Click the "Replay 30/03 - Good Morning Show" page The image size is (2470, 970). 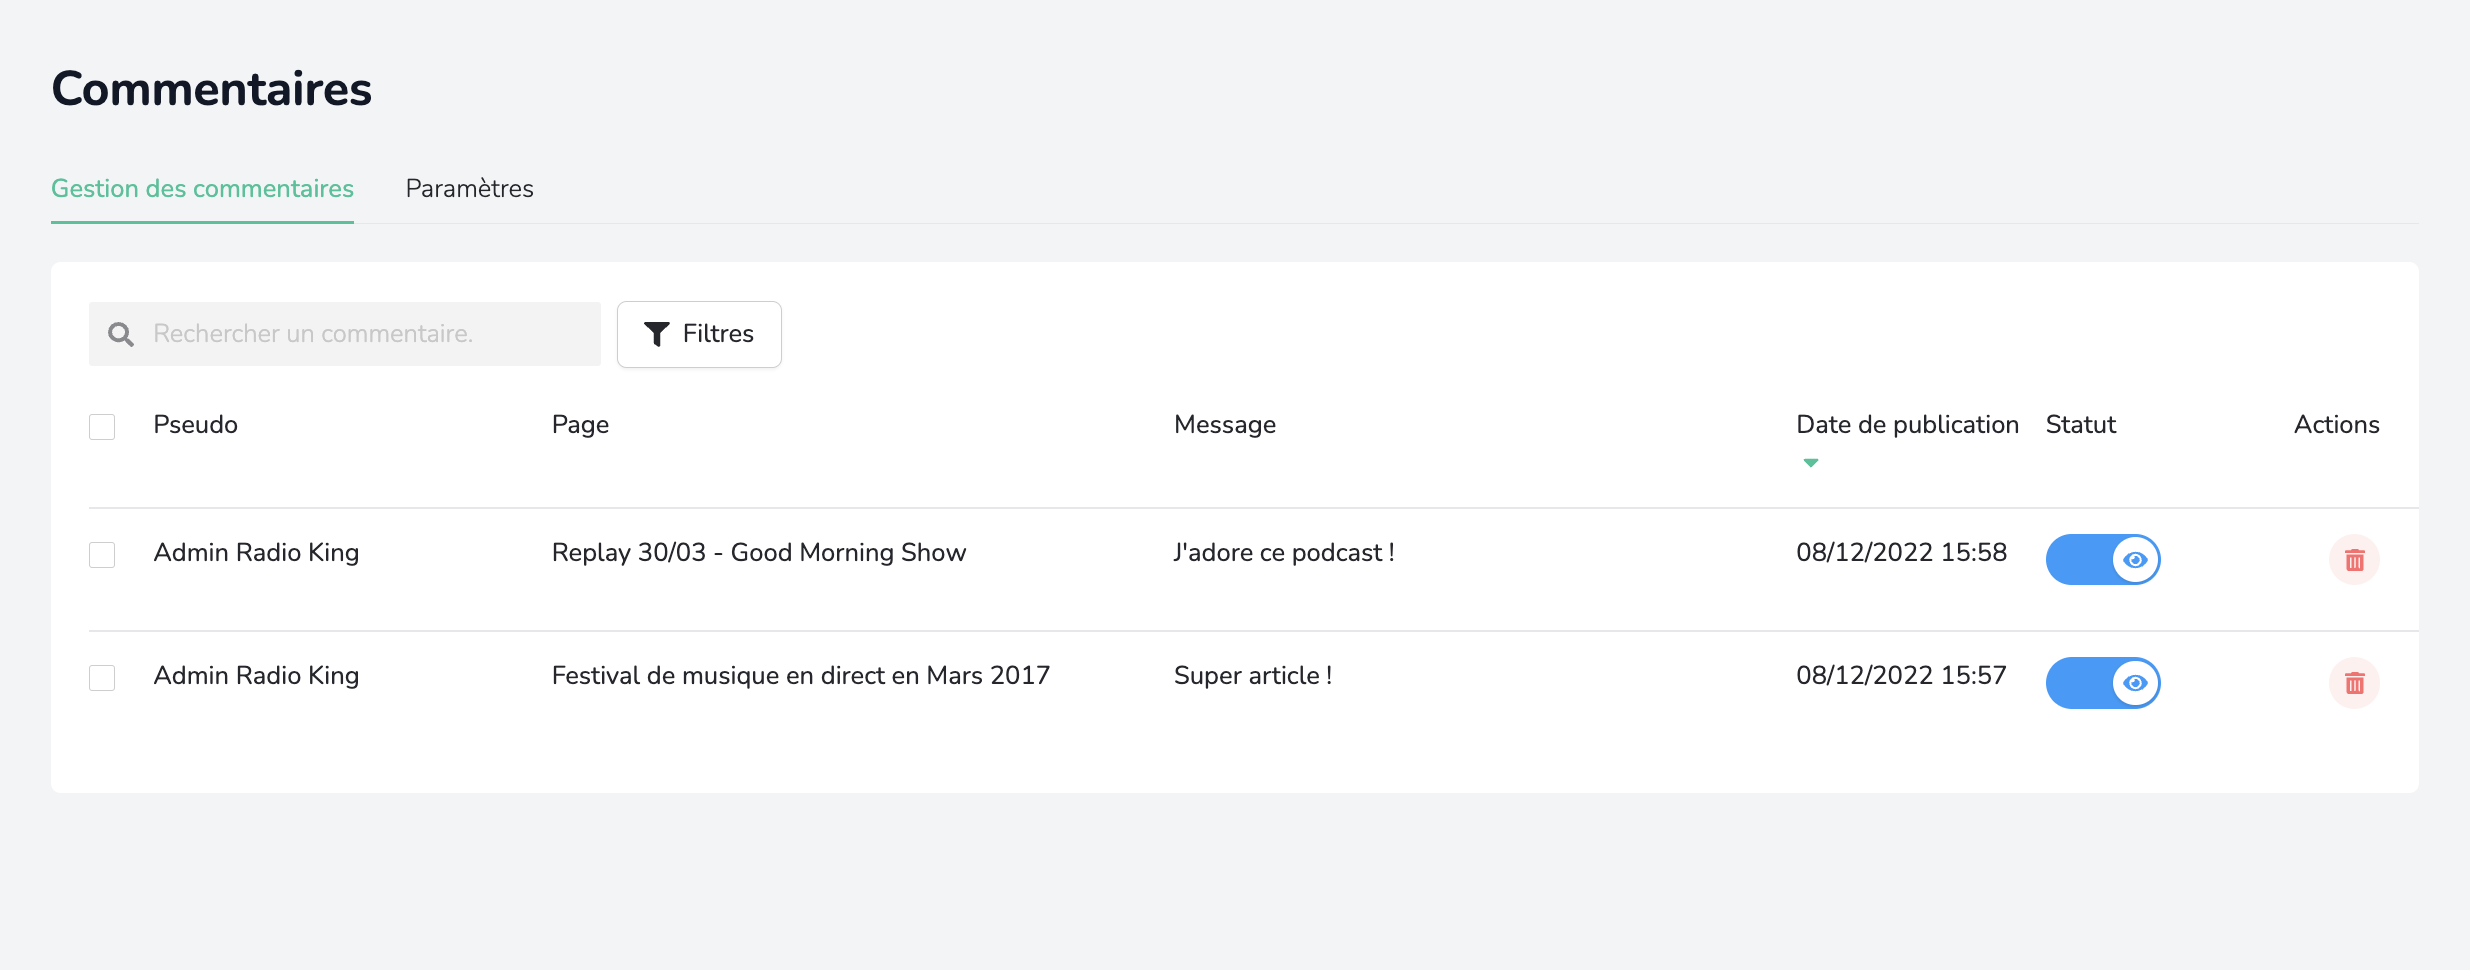click(758, 553)
